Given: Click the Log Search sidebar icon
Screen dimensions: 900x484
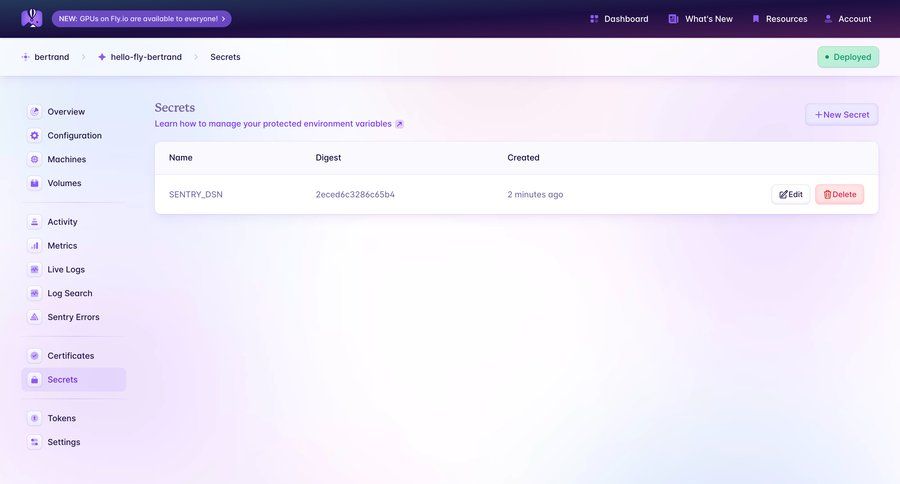Looking at the screenshot, I should (34, 293).
